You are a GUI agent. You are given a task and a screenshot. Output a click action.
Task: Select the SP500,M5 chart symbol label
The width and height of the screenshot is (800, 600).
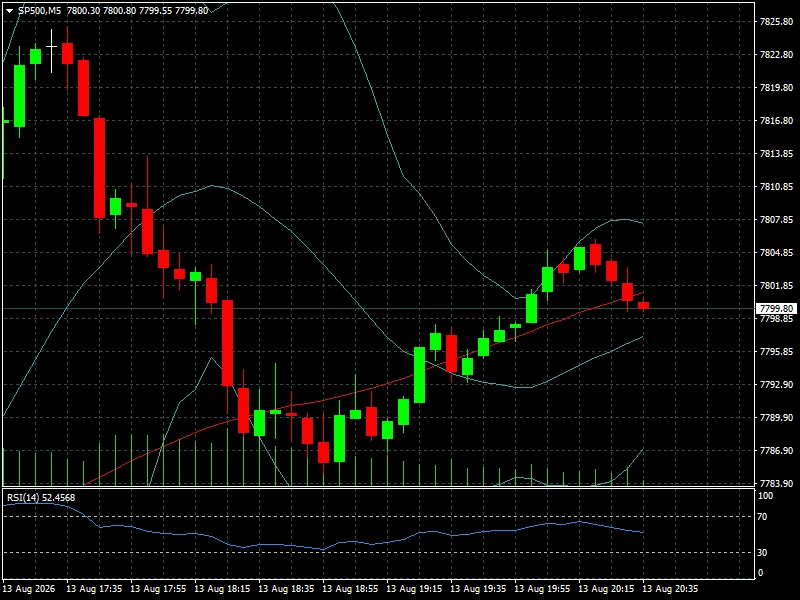pyautogui.click(x=39, y=10)
